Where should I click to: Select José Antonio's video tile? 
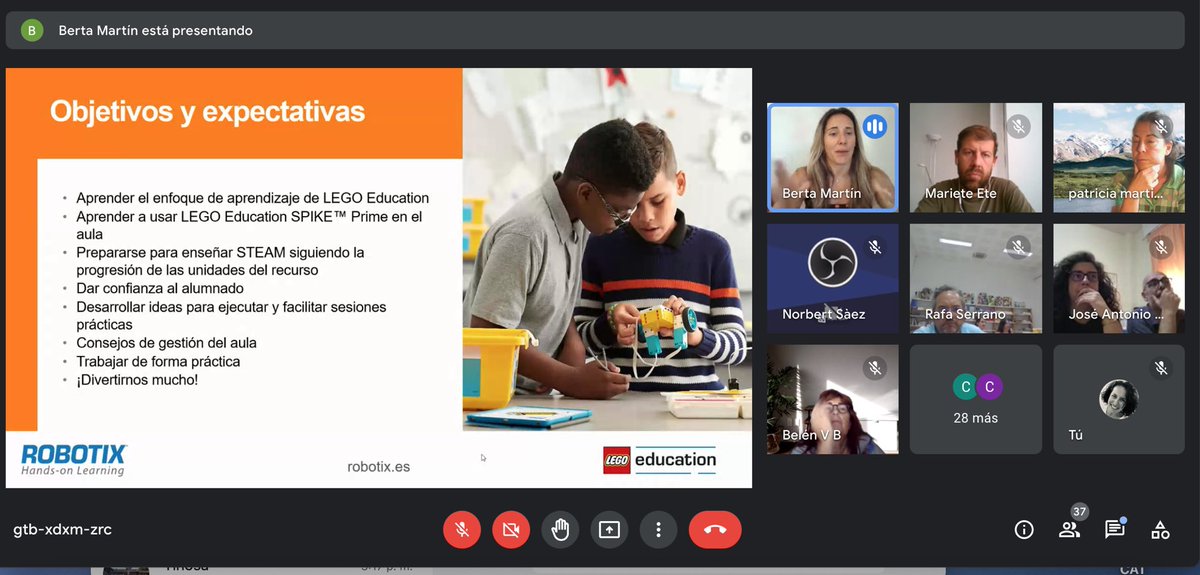point(1119,278)
